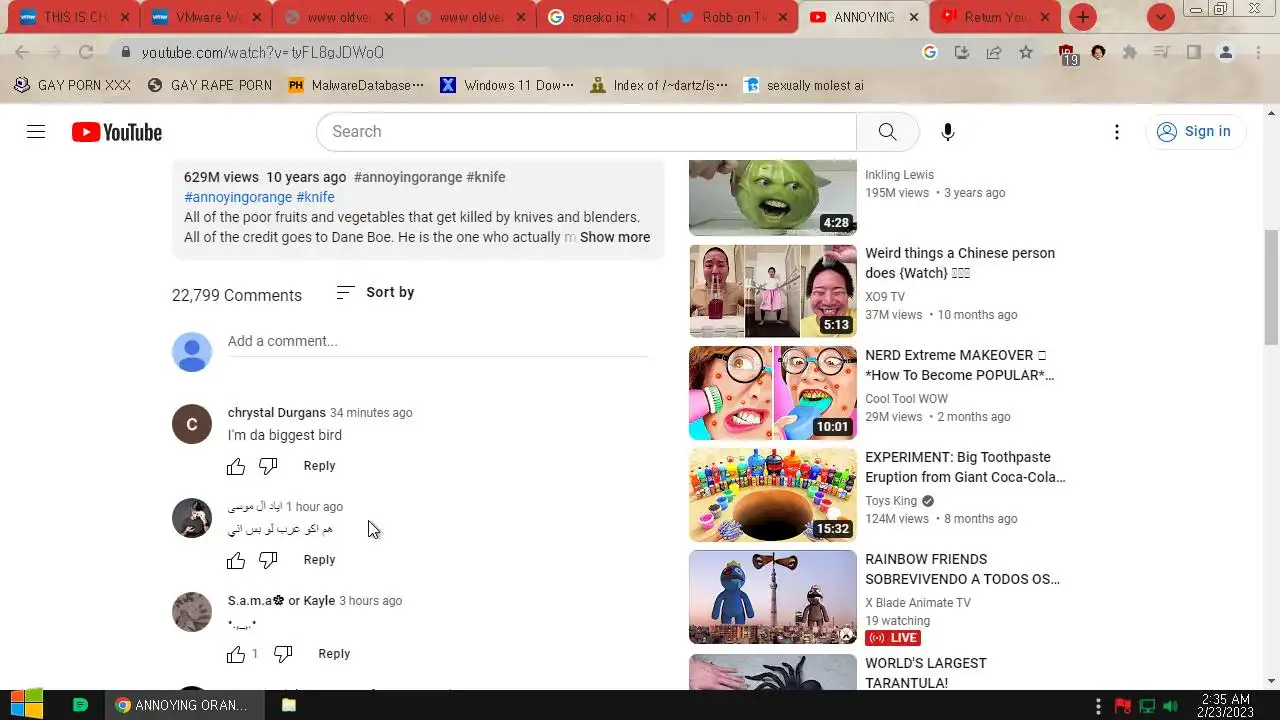Open Chrome extensions puzzle icon
Screen dimensions: 1280x720
pyautogui.click(x=1130, y=52)
